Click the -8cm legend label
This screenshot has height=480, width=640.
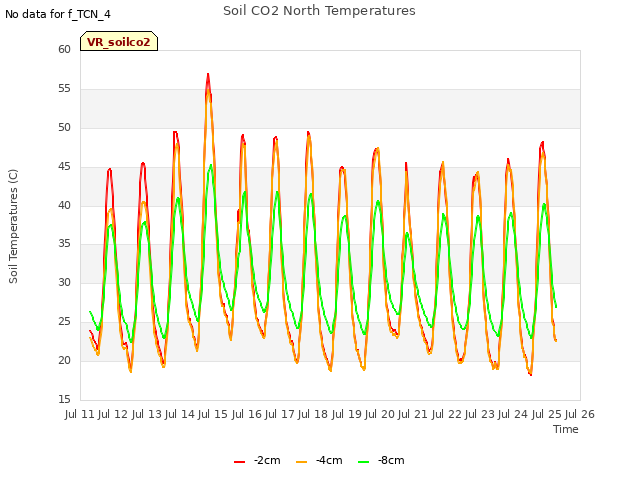pos(391,460)
